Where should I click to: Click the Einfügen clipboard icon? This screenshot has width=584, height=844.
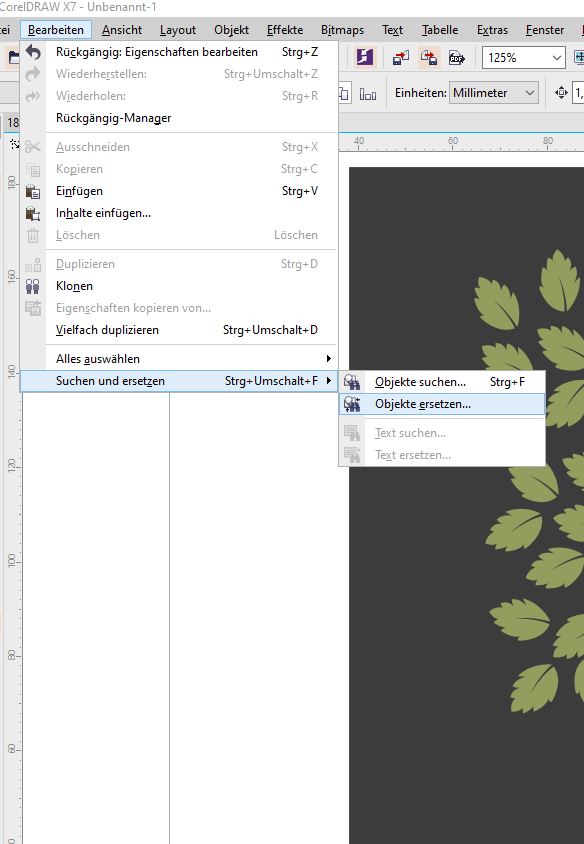[33, 191]
